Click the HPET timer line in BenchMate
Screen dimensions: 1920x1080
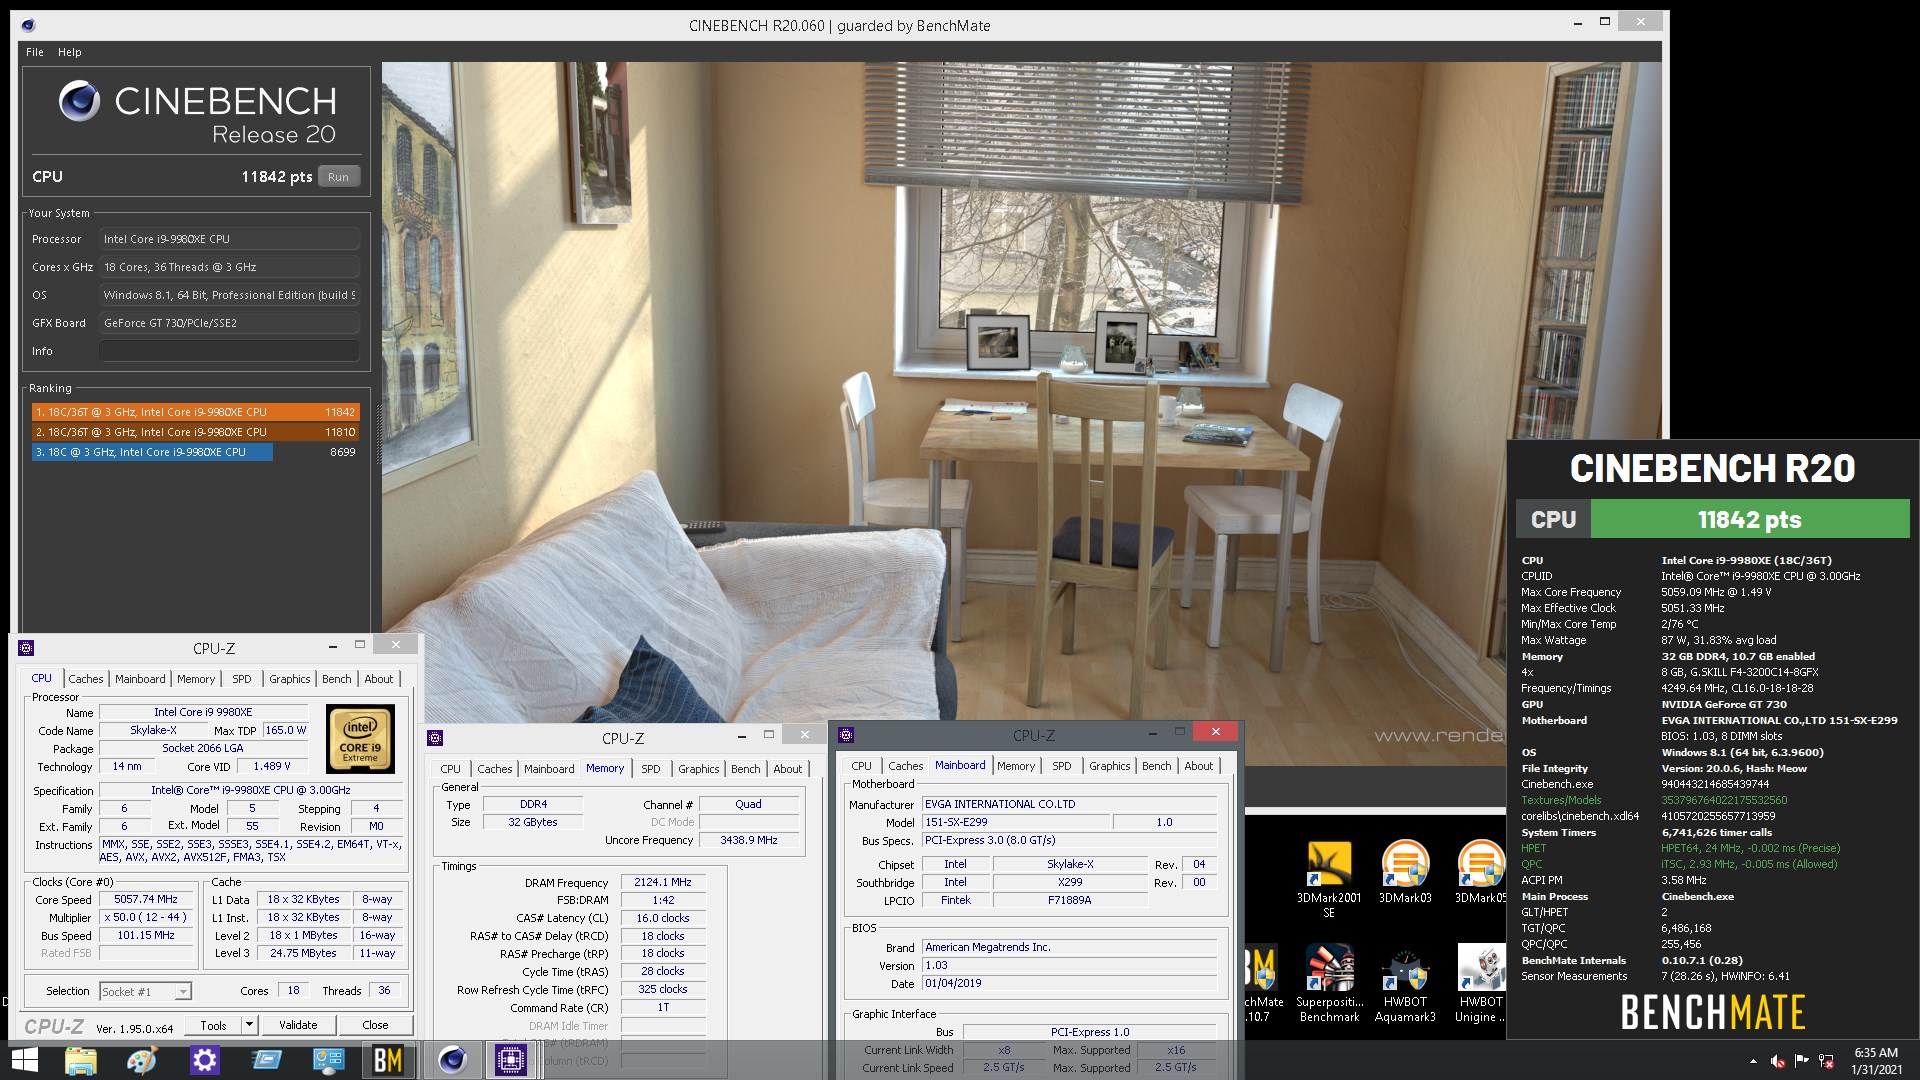click(x=1680, y=848)
